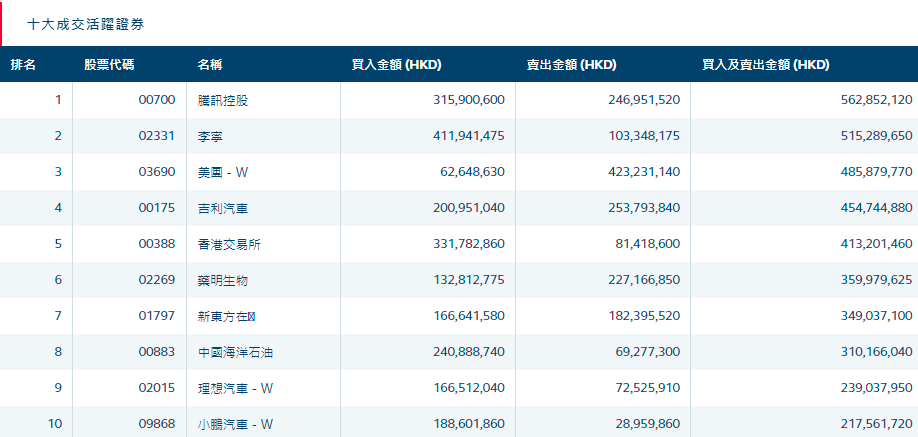Click total amount 485,879,770
Screen dimensions: 918x437
point(876,172)
